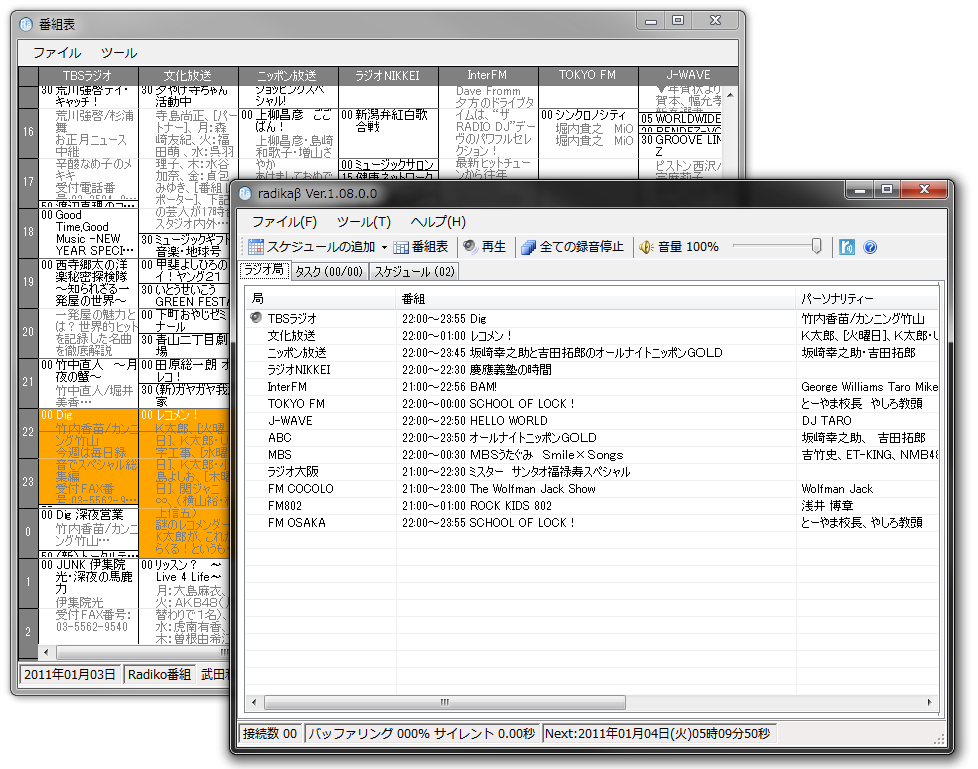978x769 pixels.
Task: Click the radika title bar app icon
Action: point(245,193)
